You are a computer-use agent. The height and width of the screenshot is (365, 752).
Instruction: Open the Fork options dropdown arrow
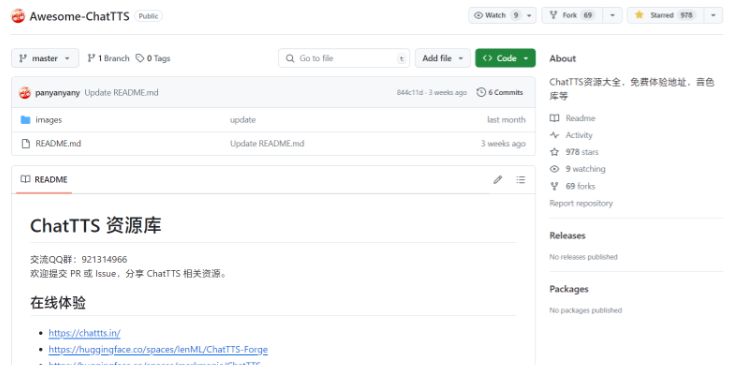click(612, 15)
